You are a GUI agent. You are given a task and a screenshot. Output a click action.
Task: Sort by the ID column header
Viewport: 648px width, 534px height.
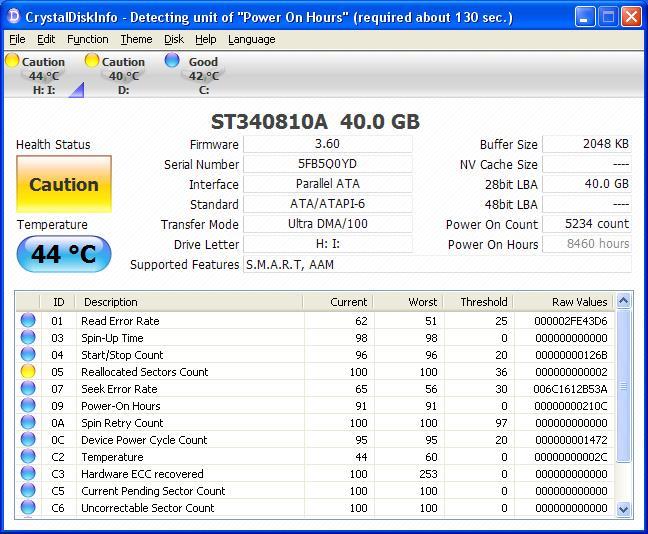point(58,302)
